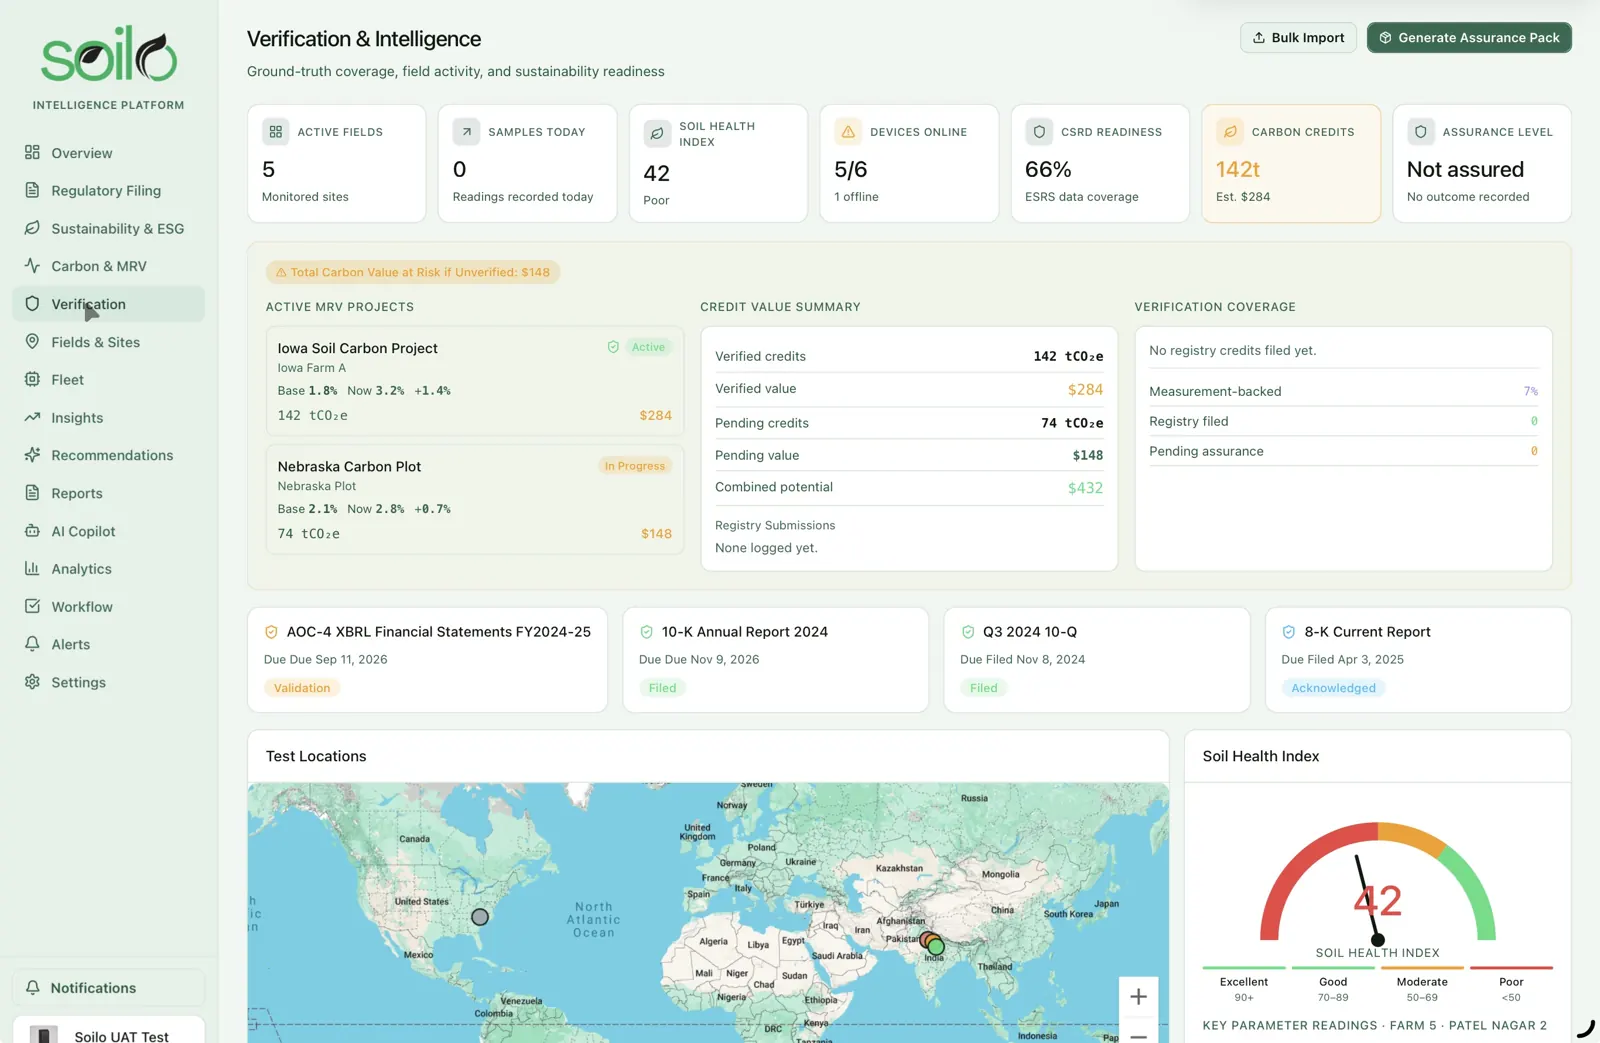Click the Devices Online warning triangle icon
The image size is (1600, 1043).
(848, 132)
